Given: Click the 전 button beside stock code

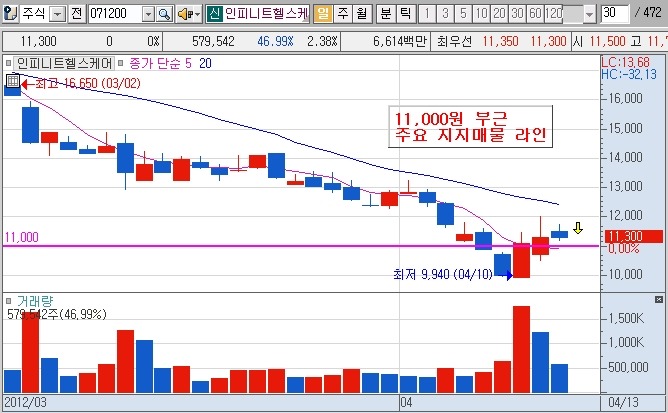Looking at the screenshot, I should click(77, 14).
